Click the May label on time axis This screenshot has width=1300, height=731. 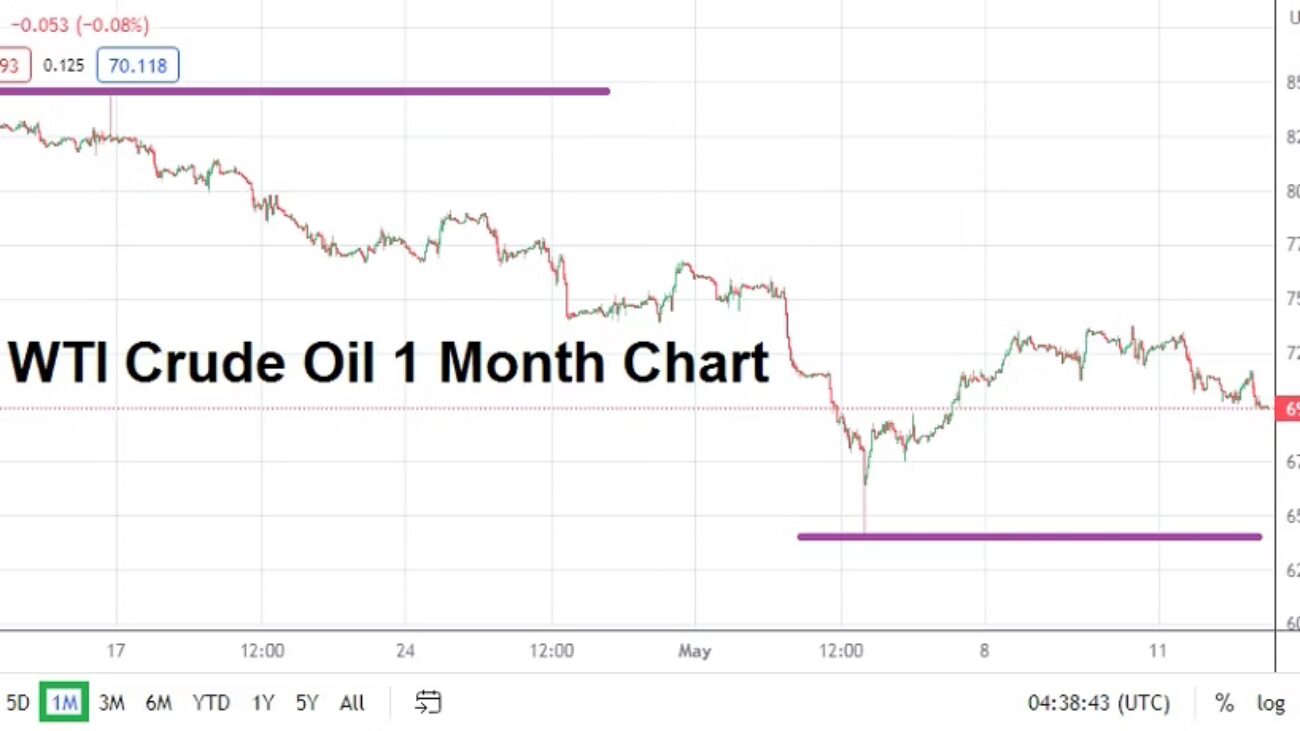coord(694,651)
